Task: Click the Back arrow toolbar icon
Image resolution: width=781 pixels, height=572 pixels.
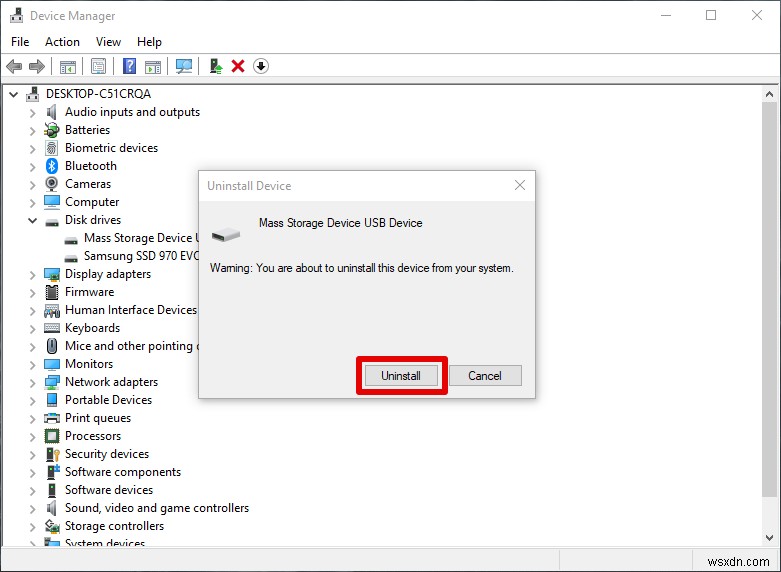Action: pos(14,66)
